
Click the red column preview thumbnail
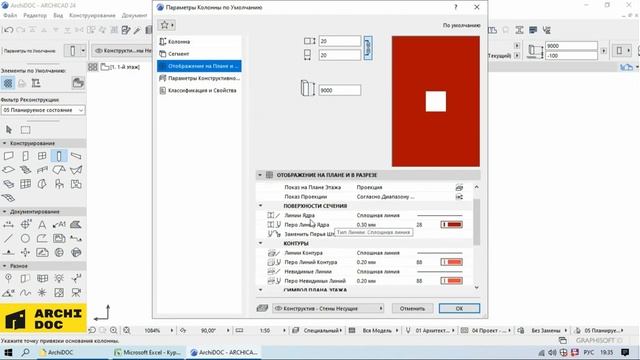click(436, 101)
